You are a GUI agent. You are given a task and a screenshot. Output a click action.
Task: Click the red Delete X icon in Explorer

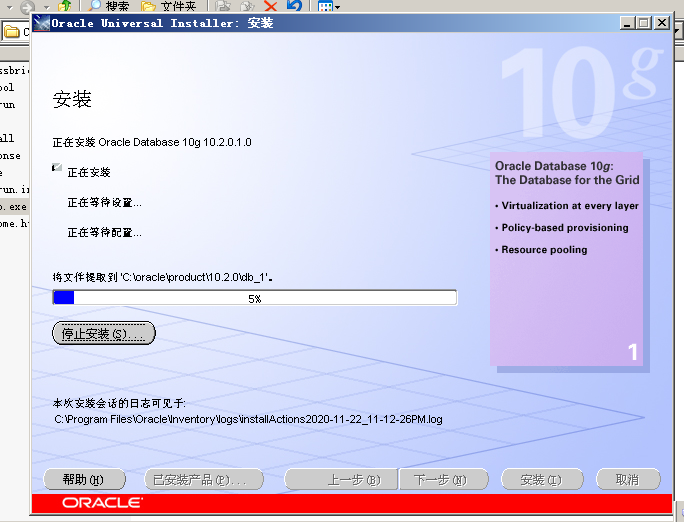click(271, 6)
